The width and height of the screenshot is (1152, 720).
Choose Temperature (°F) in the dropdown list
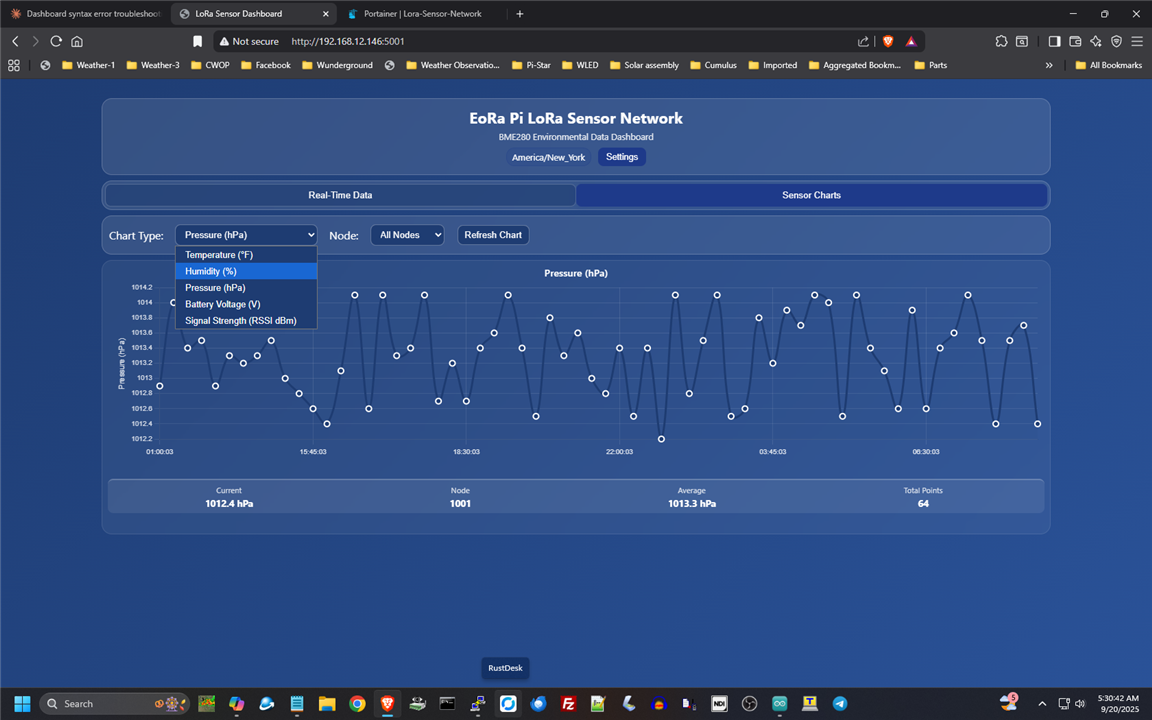pyautogui.click(x=246, y=255)
